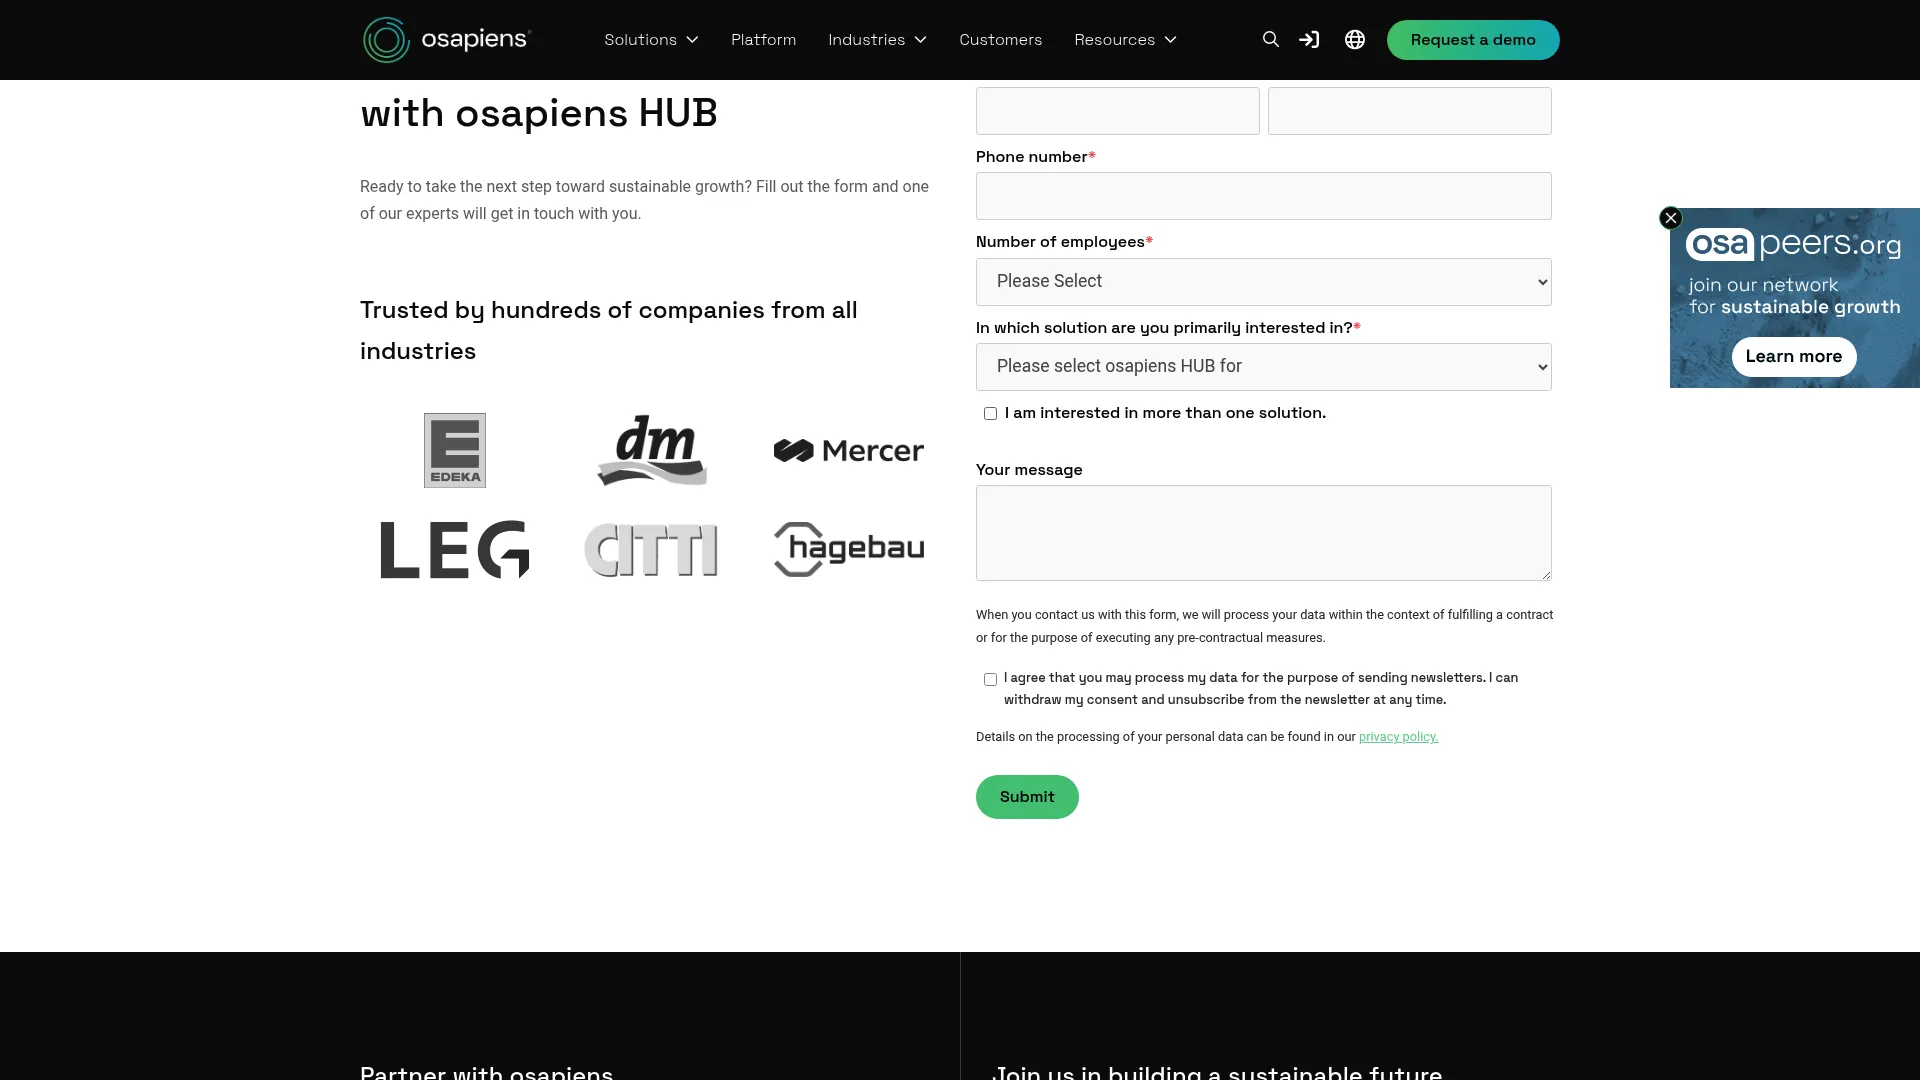Click the EDEKA logo
Image resolution: width=1920 pixels, height=1080 pixels.
455,450
